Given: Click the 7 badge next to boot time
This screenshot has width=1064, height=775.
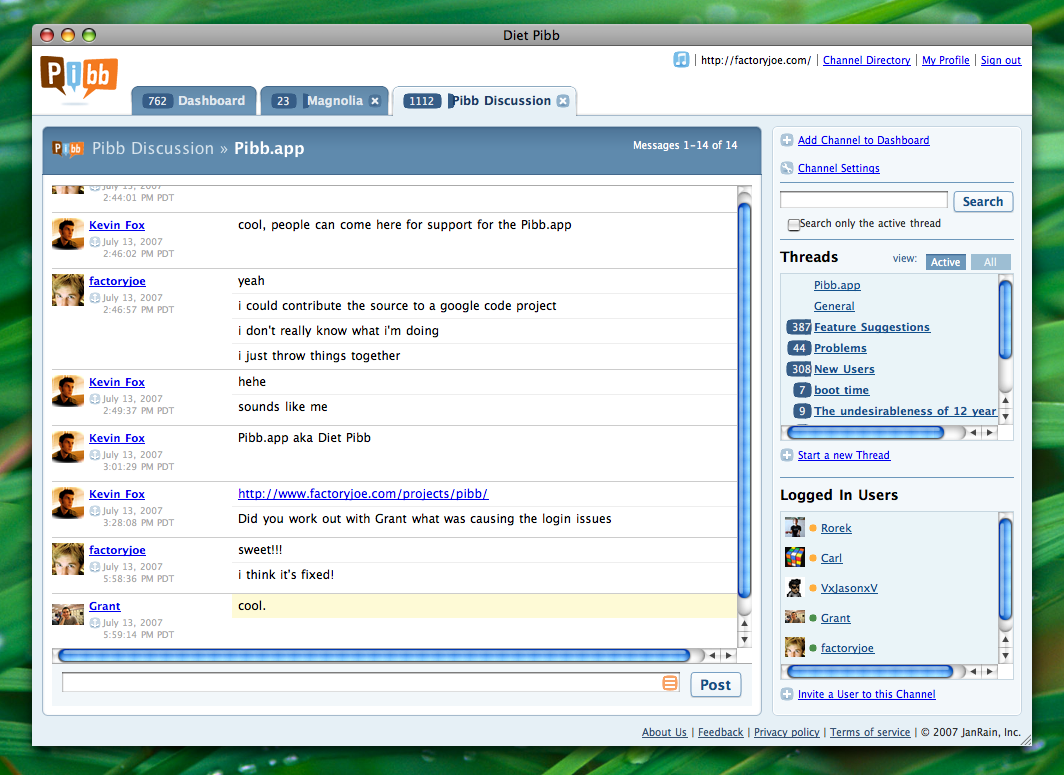Looking at the screenshot, I should pyautogui.click(x=802, y=390).
